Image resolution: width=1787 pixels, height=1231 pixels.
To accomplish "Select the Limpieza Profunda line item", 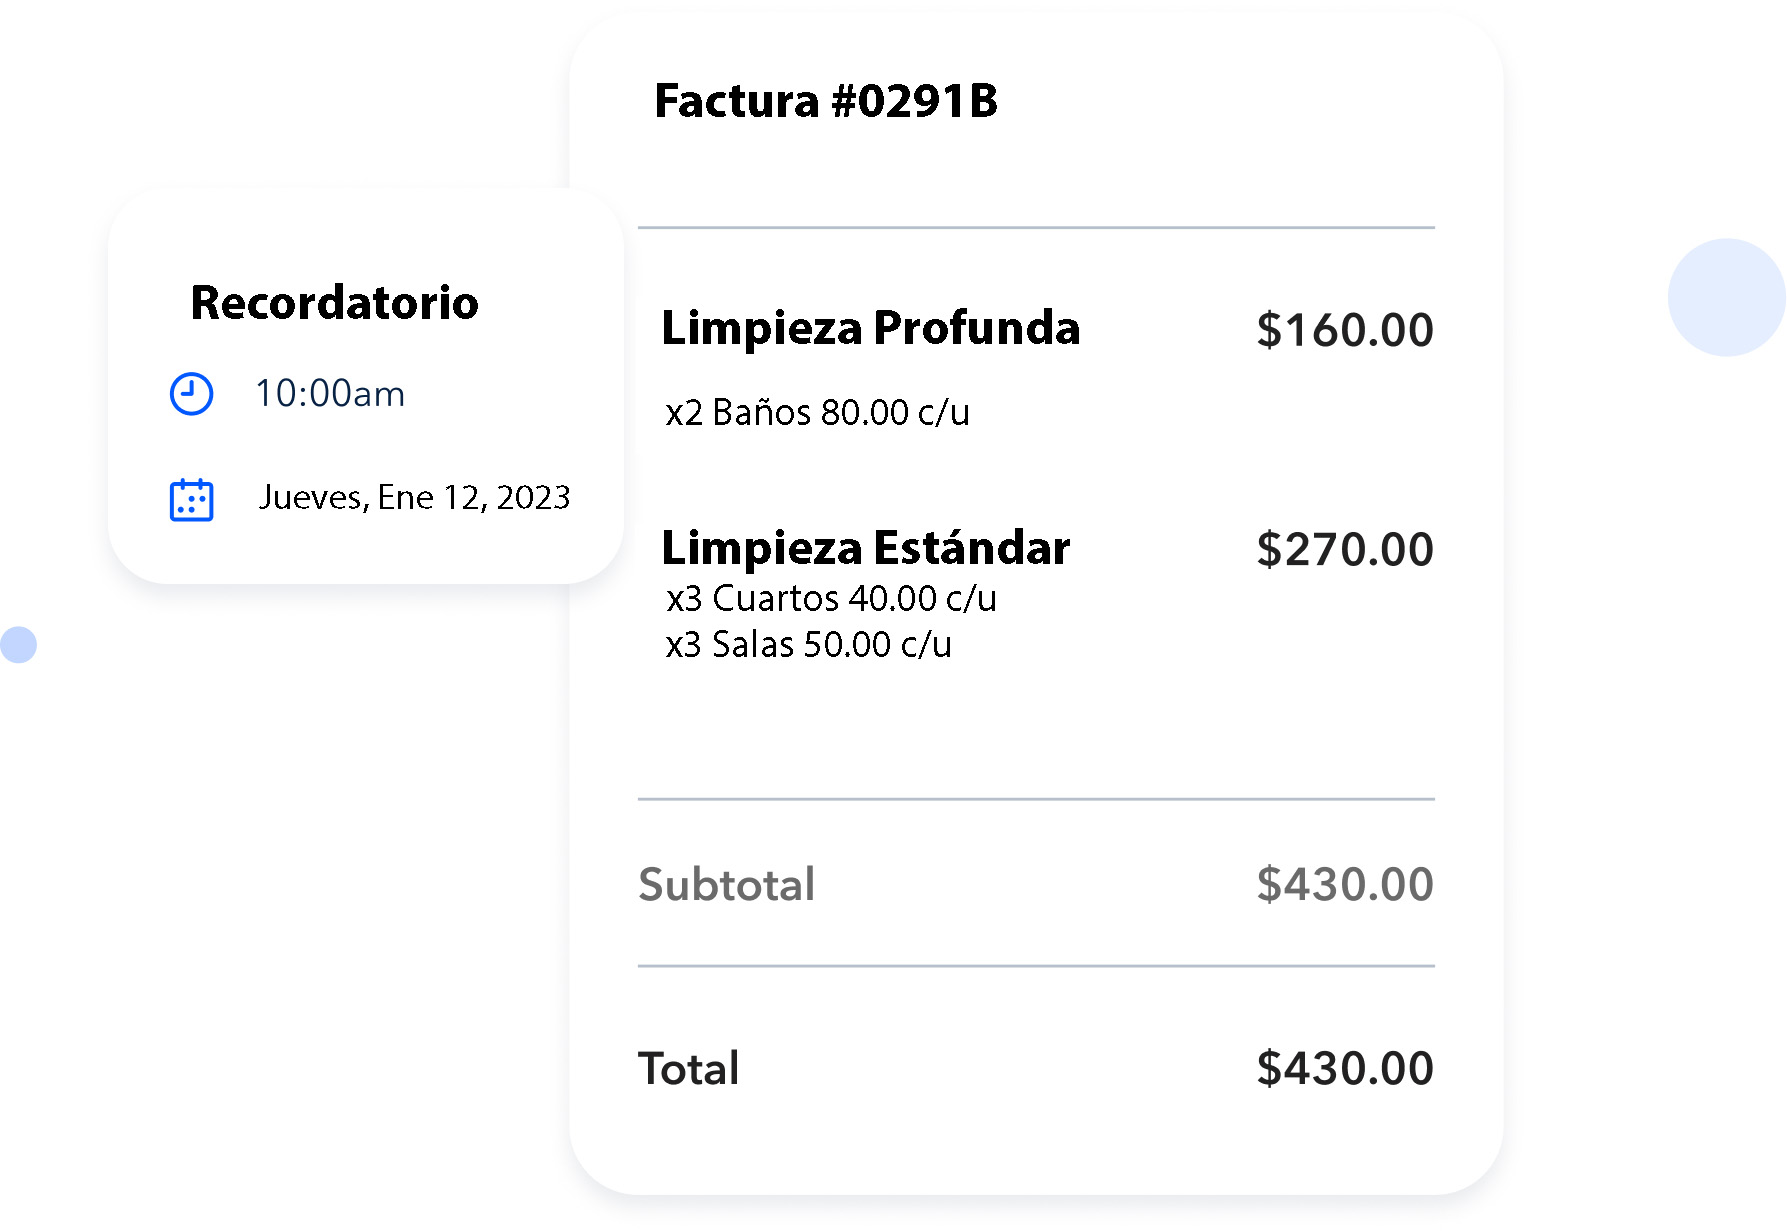I will (x=870, y=328).
